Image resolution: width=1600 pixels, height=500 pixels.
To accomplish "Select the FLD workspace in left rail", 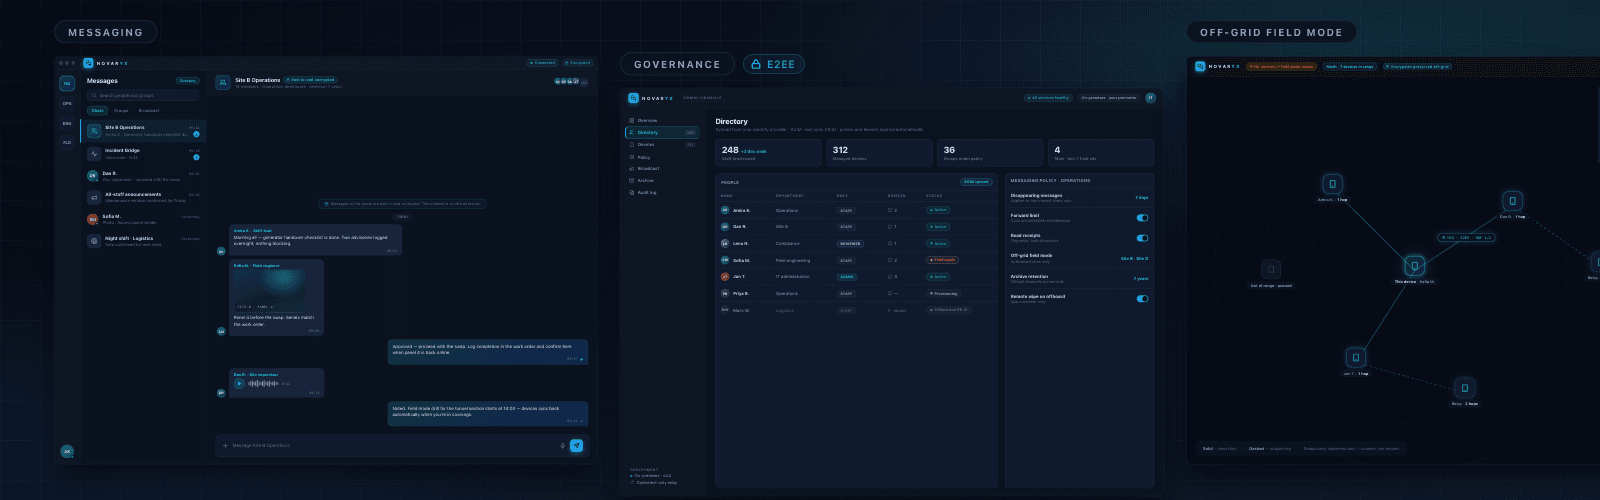I will (x=67, y=142).
